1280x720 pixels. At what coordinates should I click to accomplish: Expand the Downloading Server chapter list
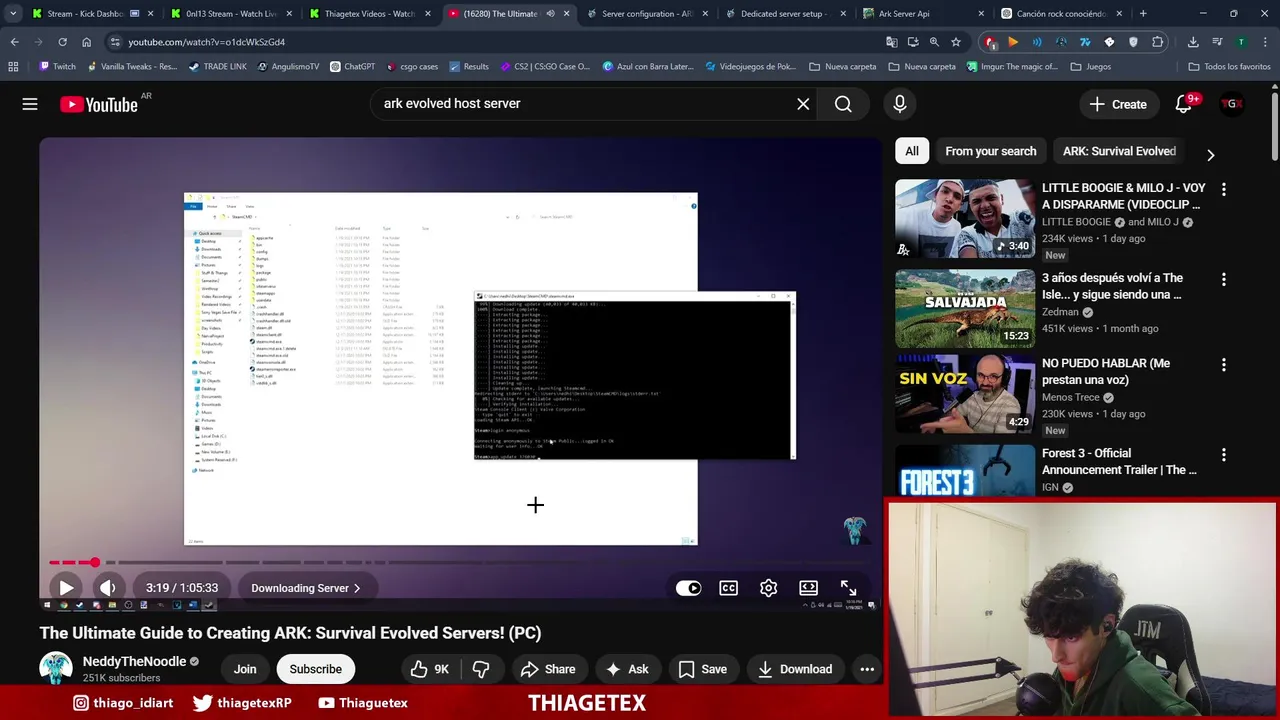click(x=305, y=588)
